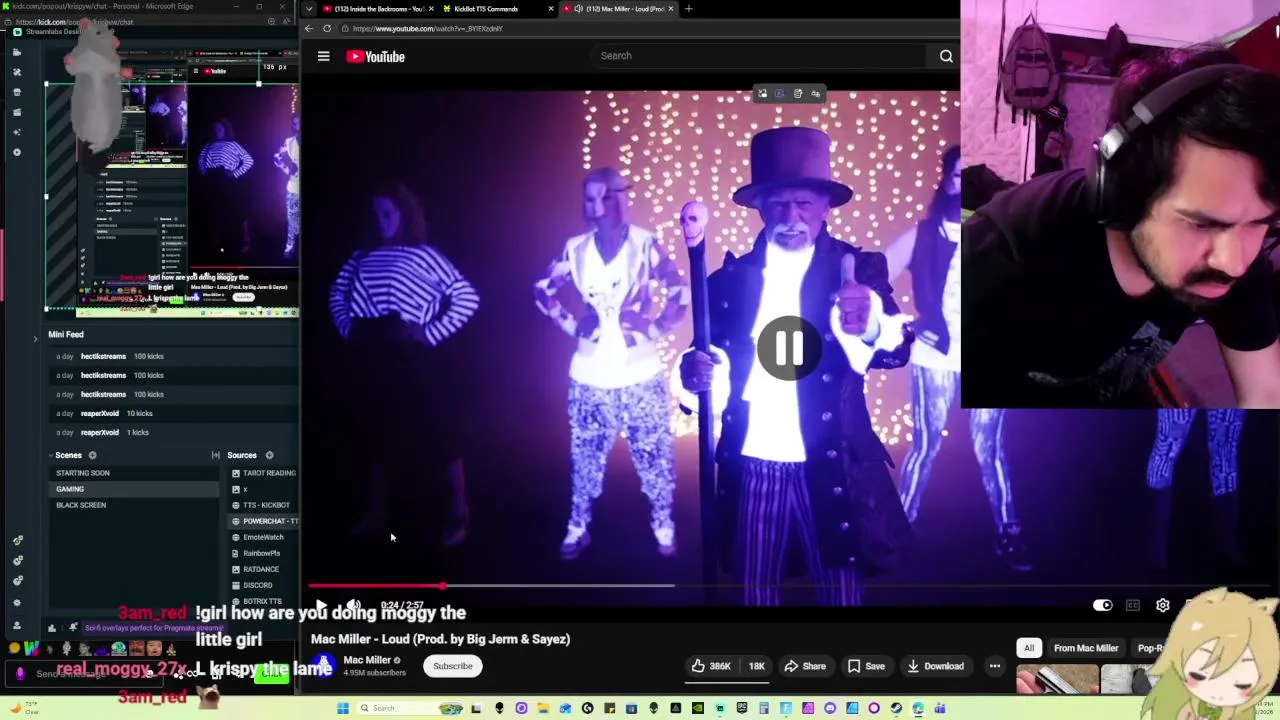Select the GAMING scene
This screenshot has height=720, width=1280.
134,489
